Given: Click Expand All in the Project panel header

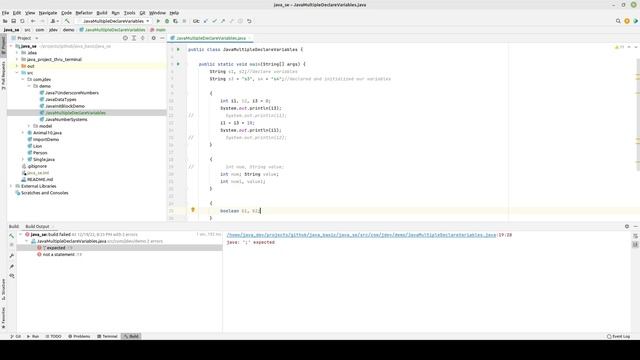Looking at the screenshot, I should click(134, 38).
